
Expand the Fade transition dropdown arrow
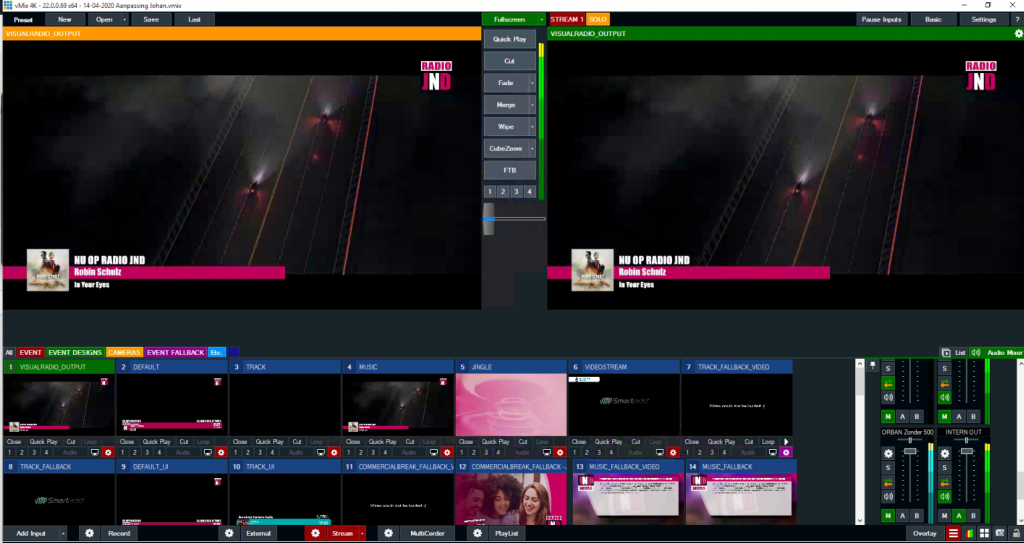point(532,83)
